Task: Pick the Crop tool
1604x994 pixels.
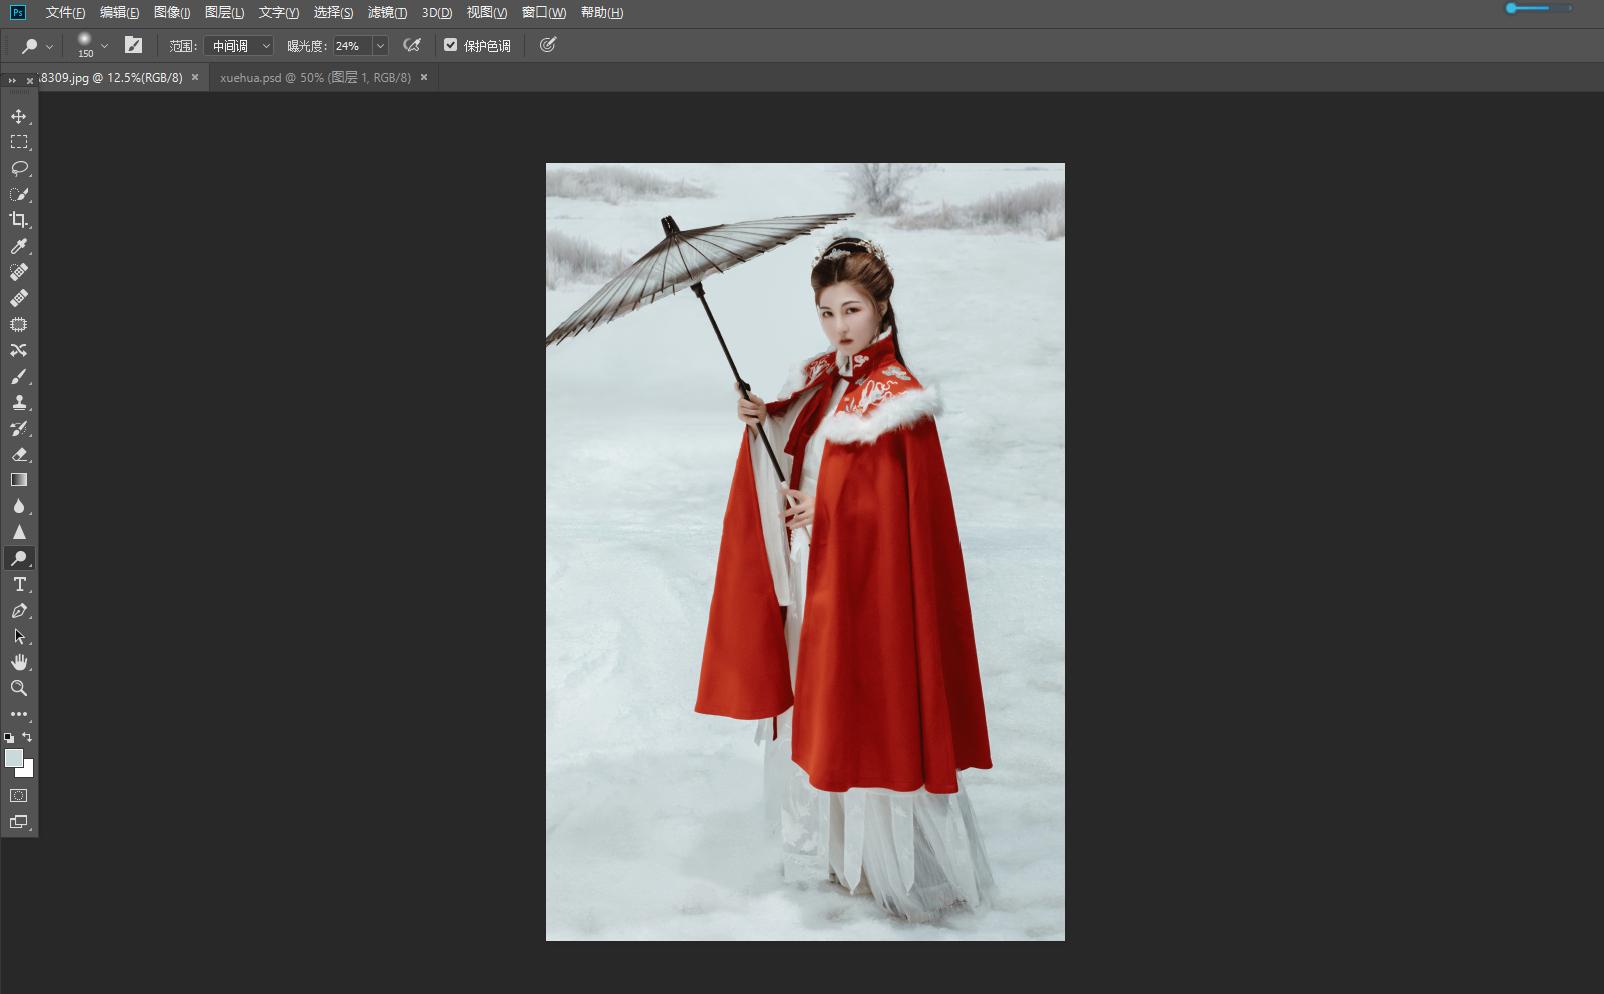Action: 19,220
